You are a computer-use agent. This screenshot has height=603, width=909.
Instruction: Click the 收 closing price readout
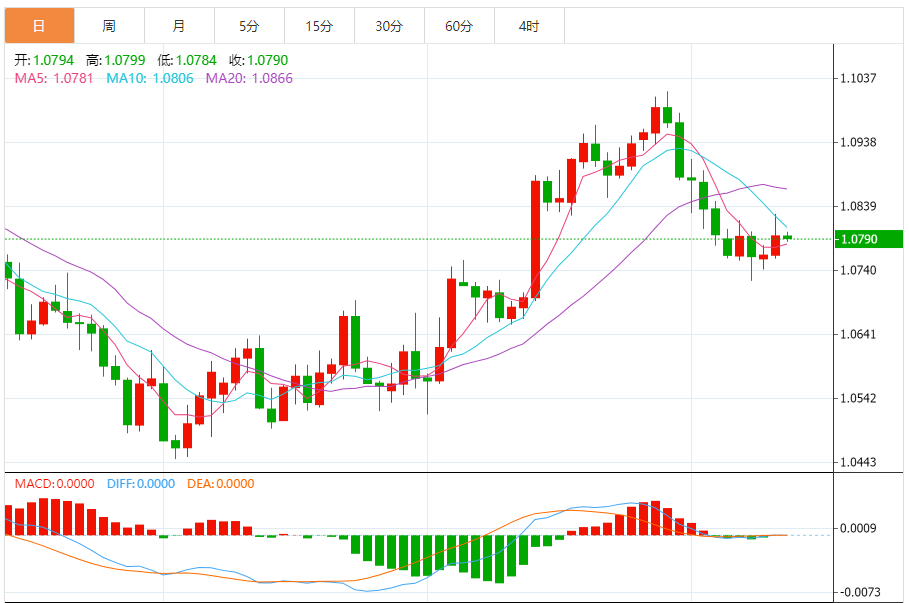click(259, 60)
